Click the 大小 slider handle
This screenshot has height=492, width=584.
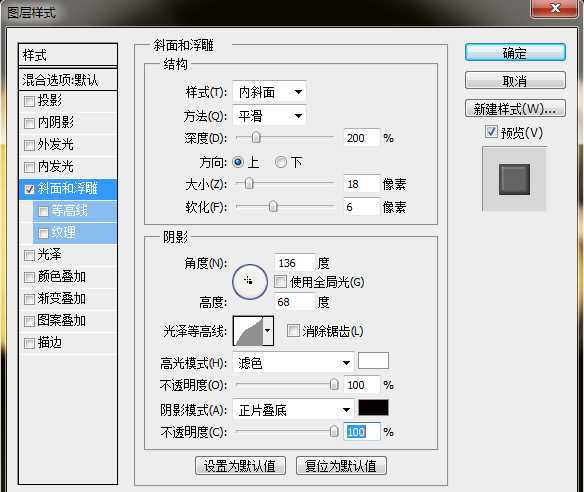pos(249,184)
